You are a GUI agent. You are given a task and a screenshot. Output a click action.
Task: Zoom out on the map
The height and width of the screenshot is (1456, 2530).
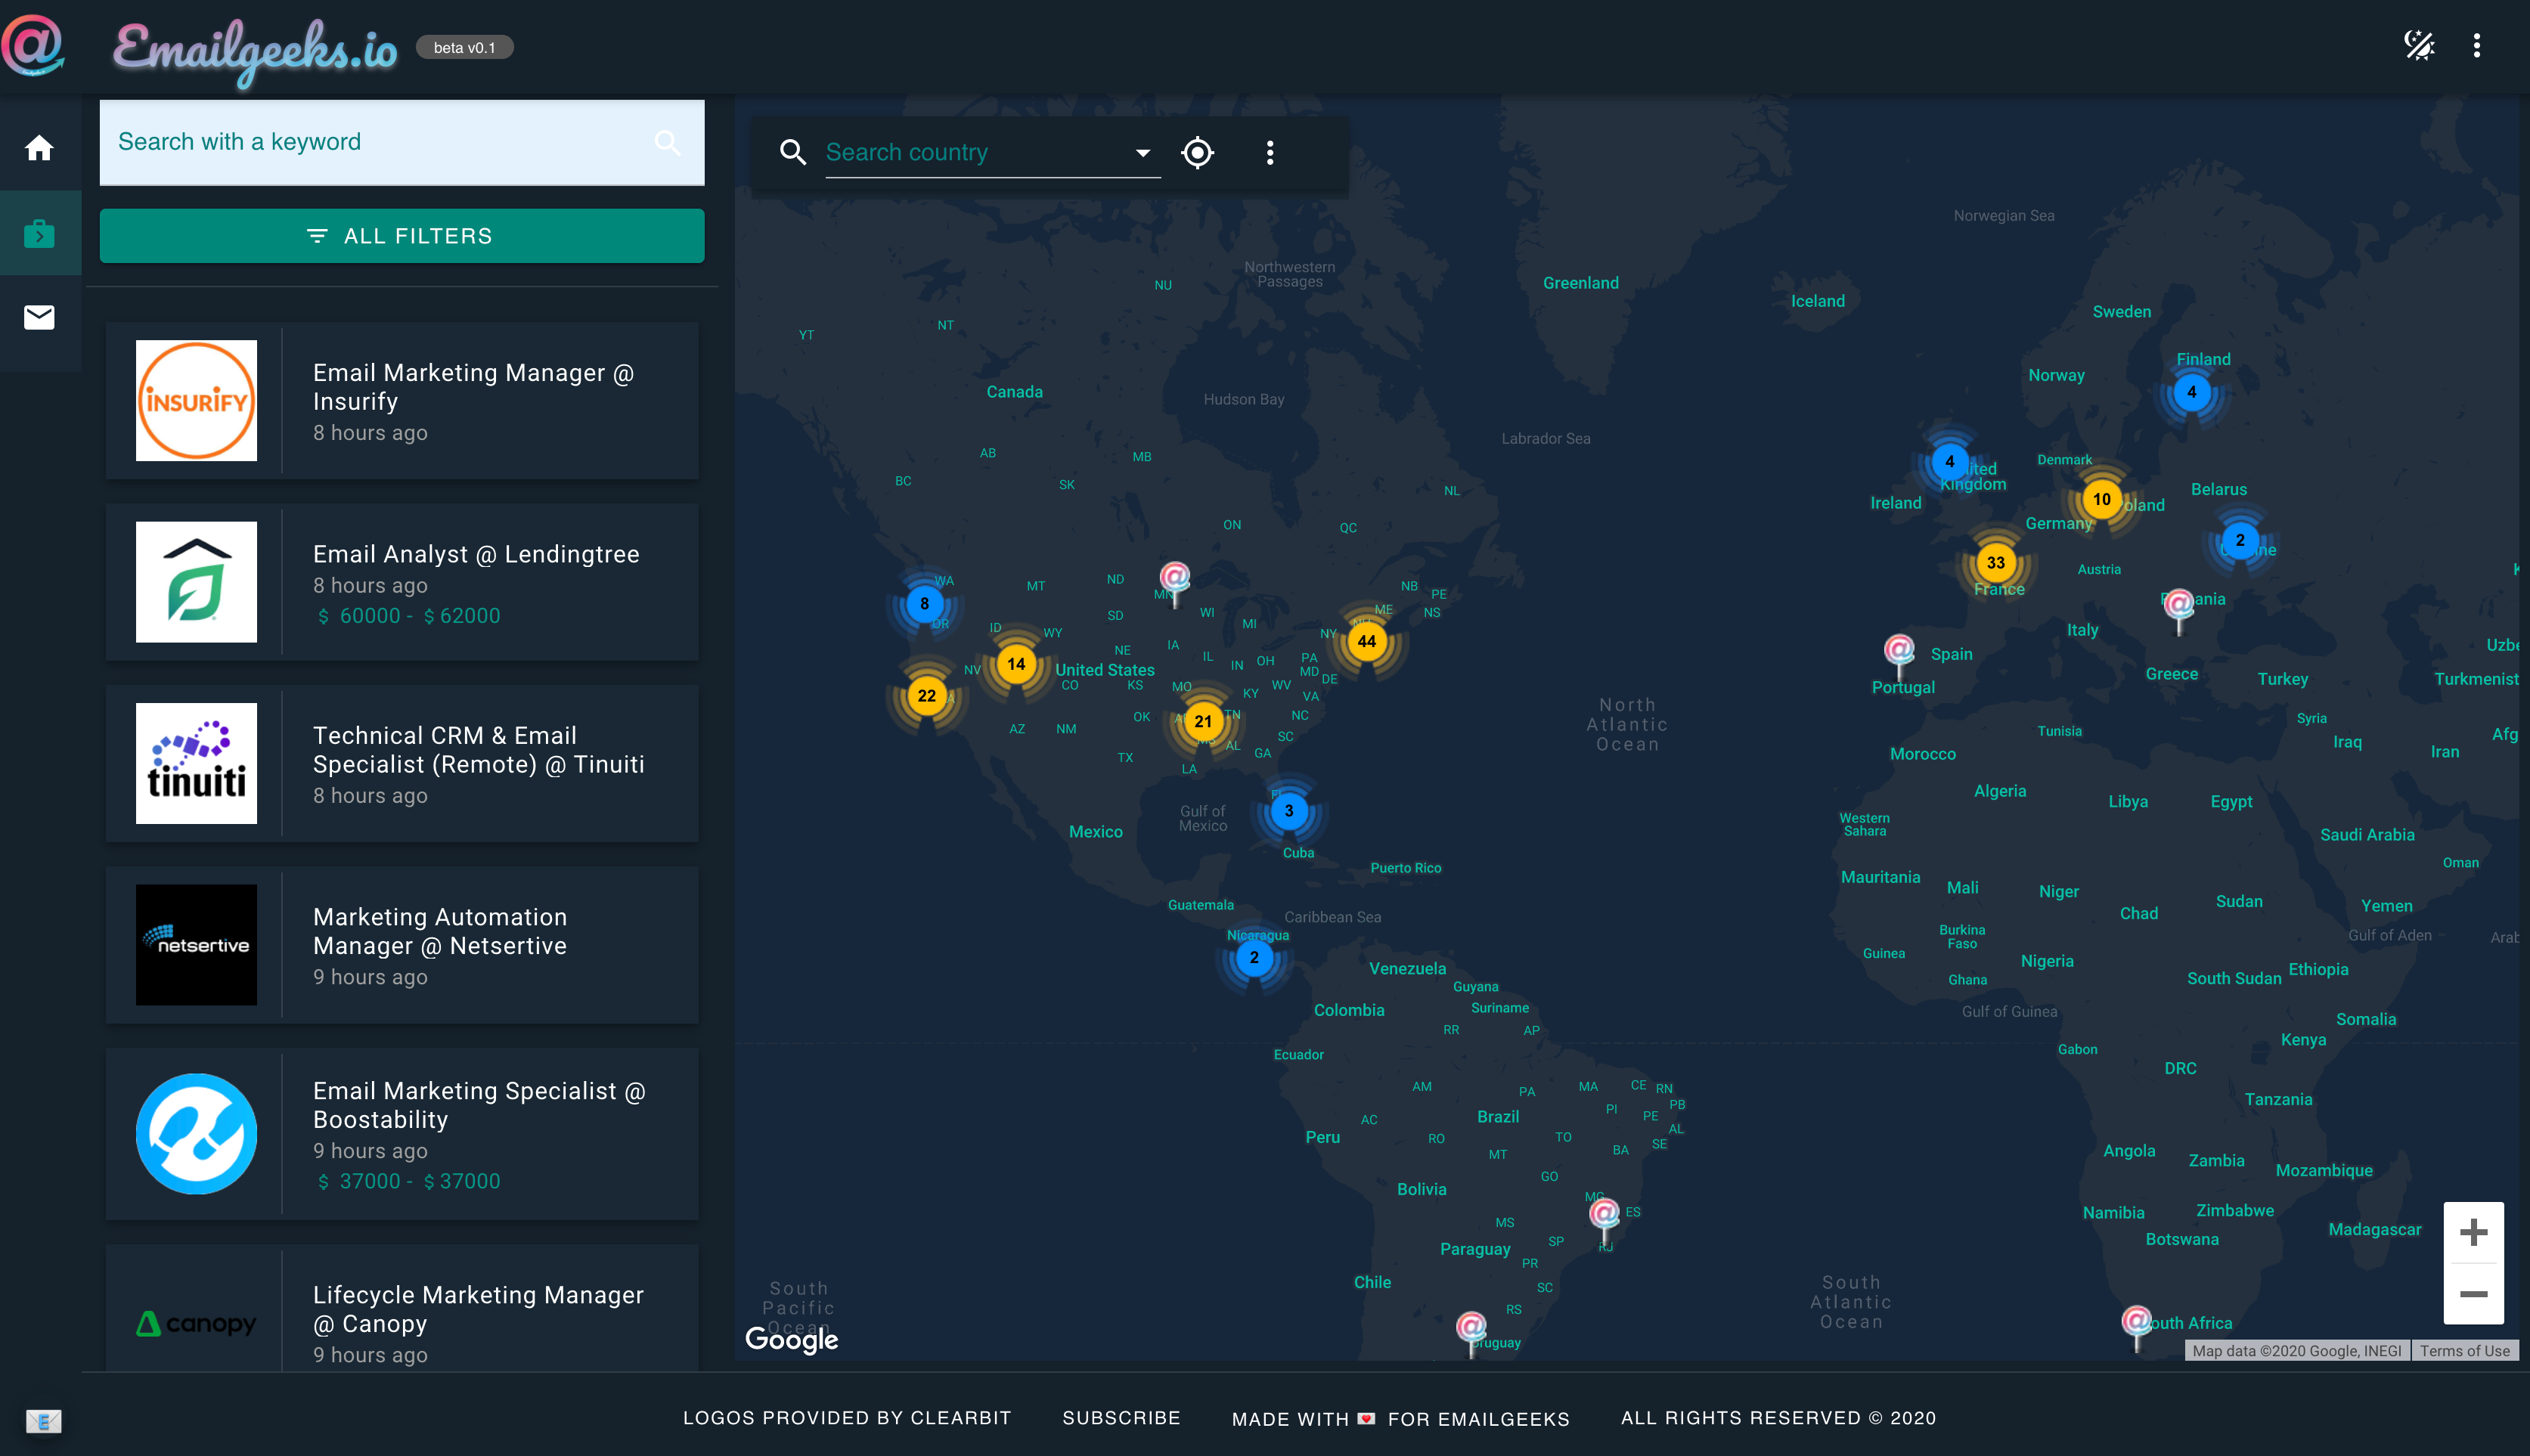click(x=2474, y=1294)
